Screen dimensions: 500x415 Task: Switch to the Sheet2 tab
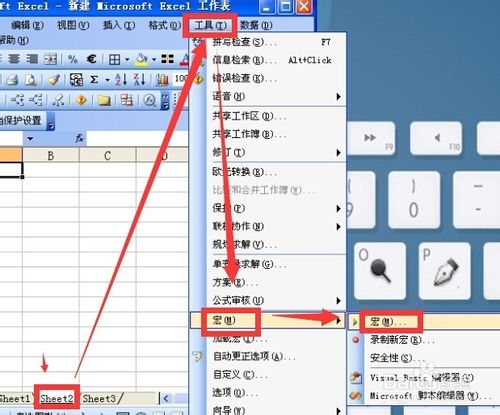[57, 398]
